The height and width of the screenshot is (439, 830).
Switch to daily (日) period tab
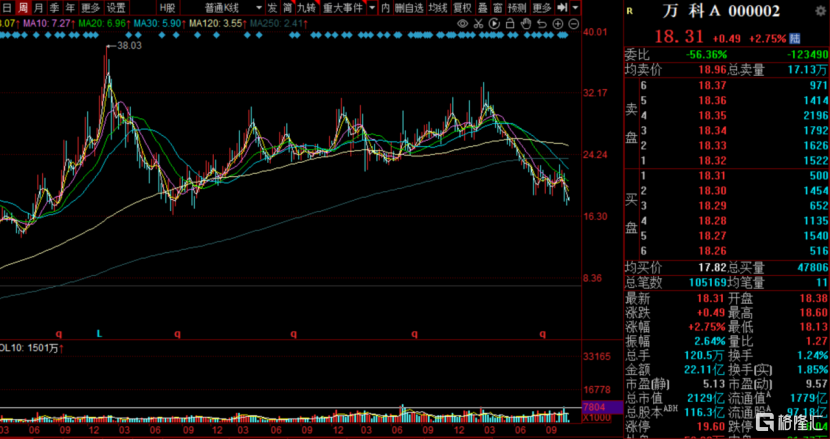(7, 7)
